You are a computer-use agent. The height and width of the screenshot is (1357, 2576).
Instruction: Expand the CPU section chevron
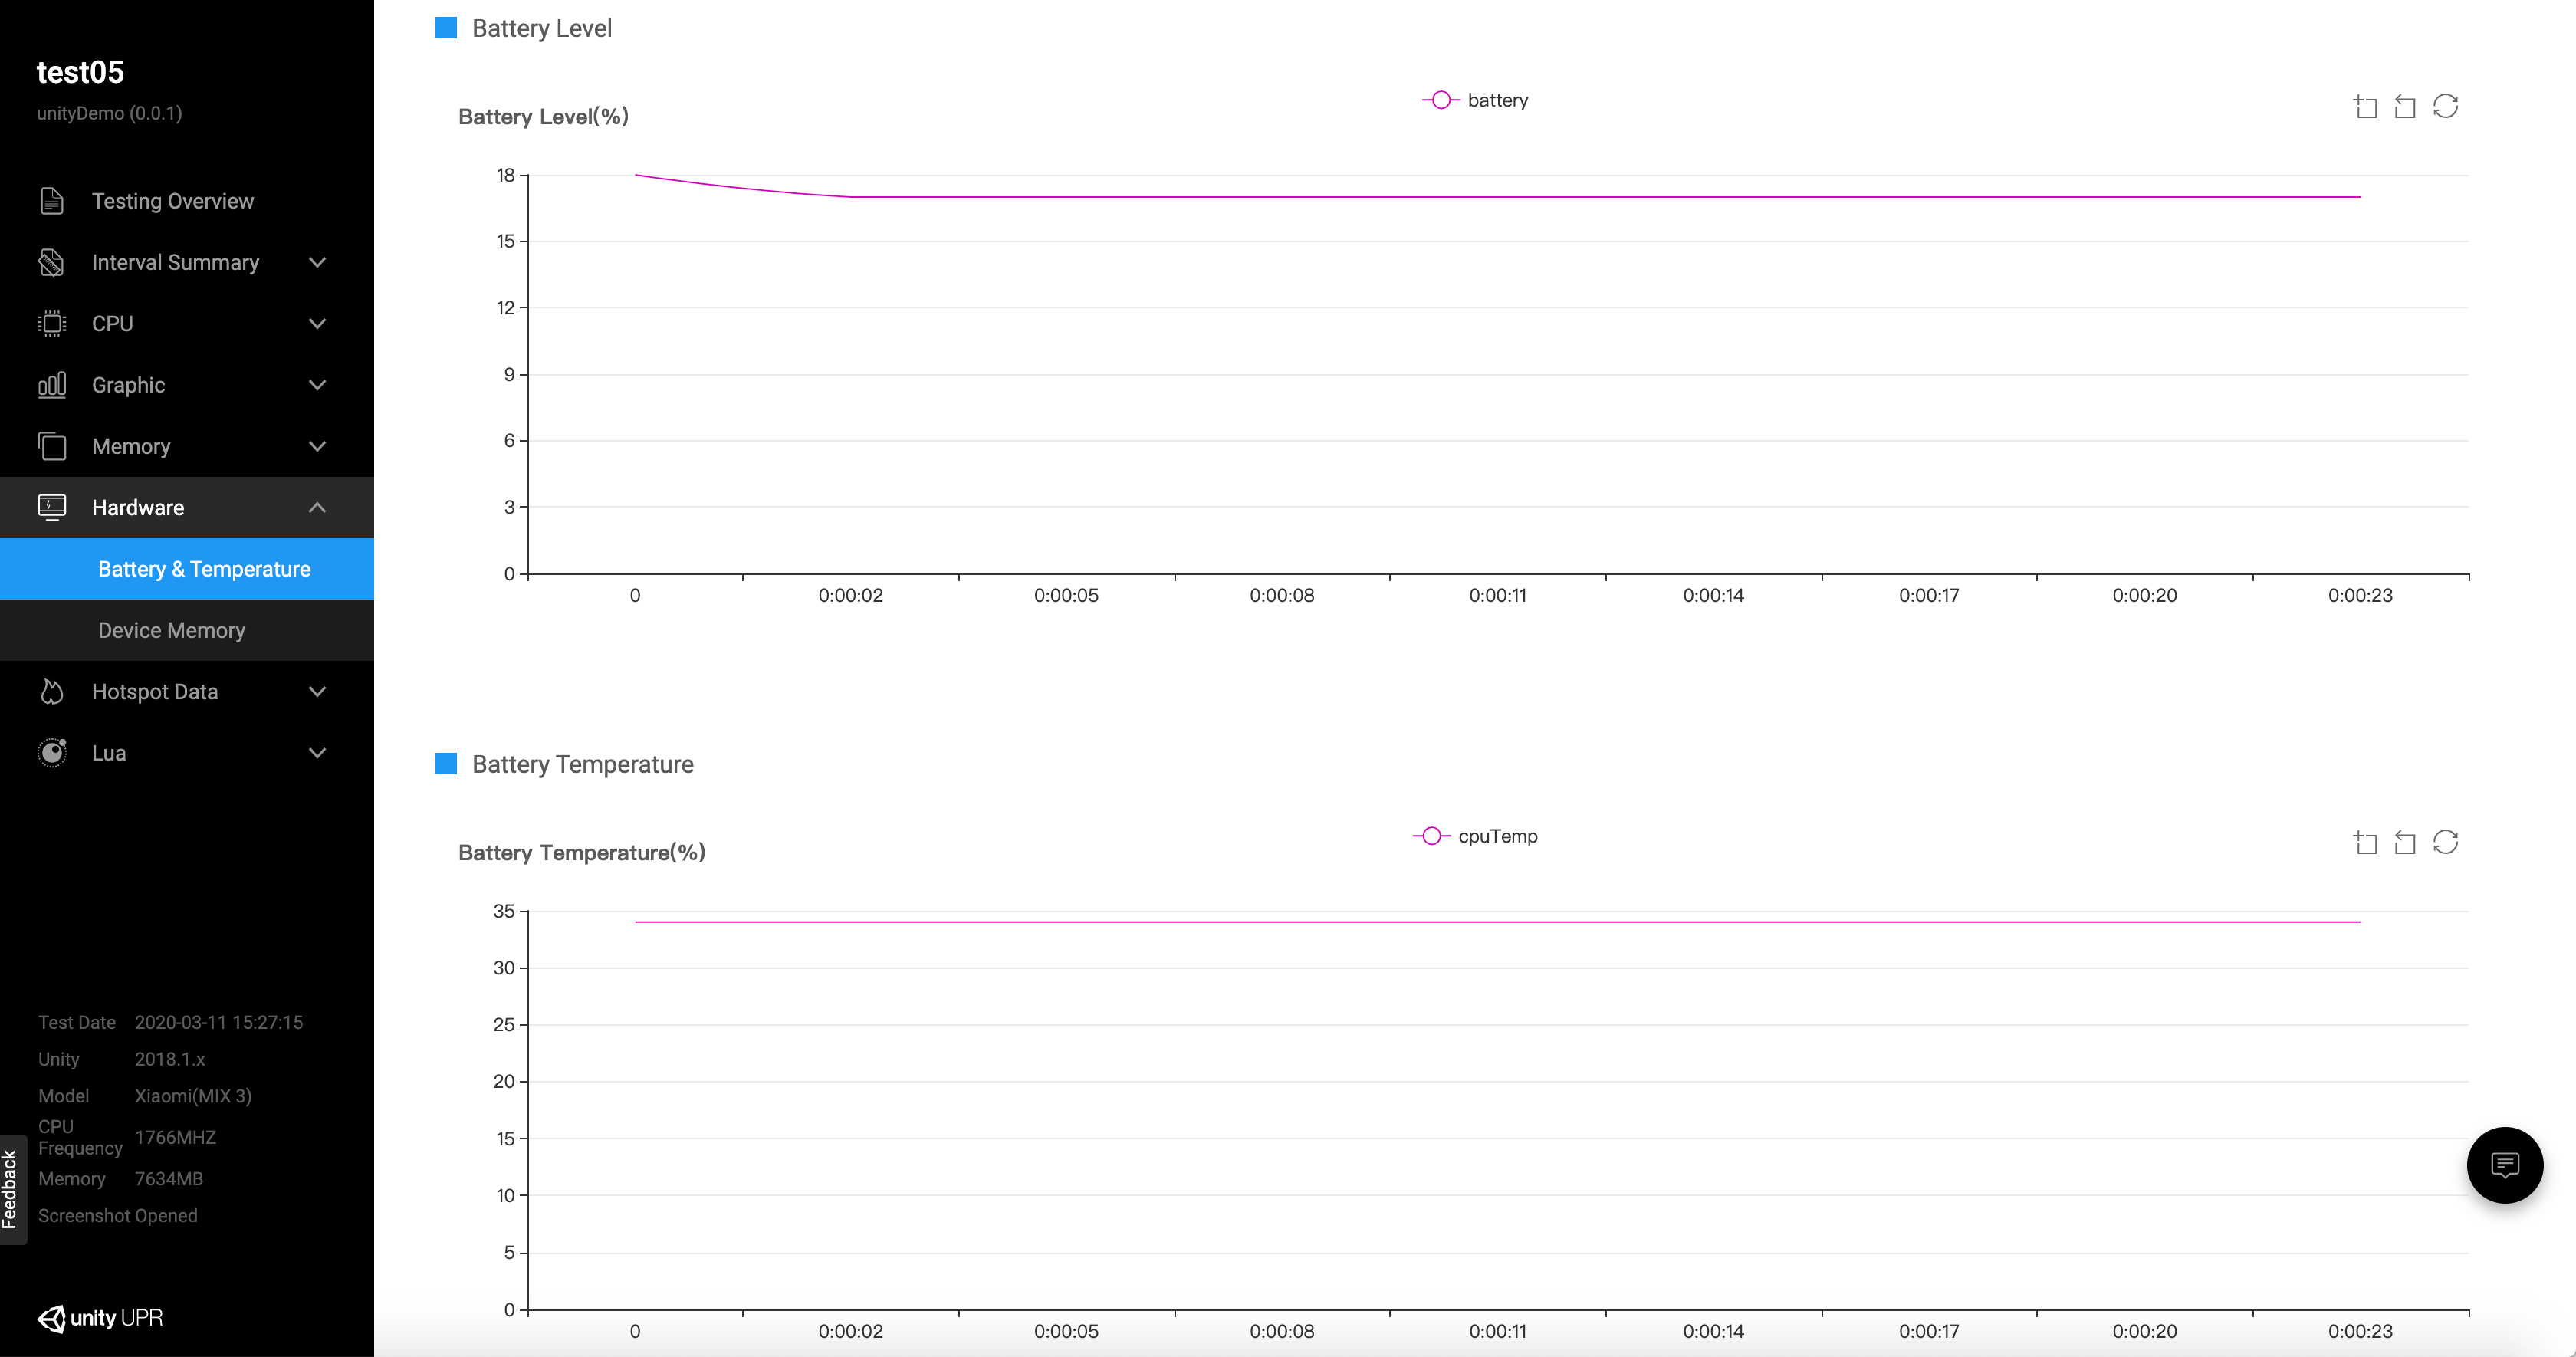(x=317, y=324)
